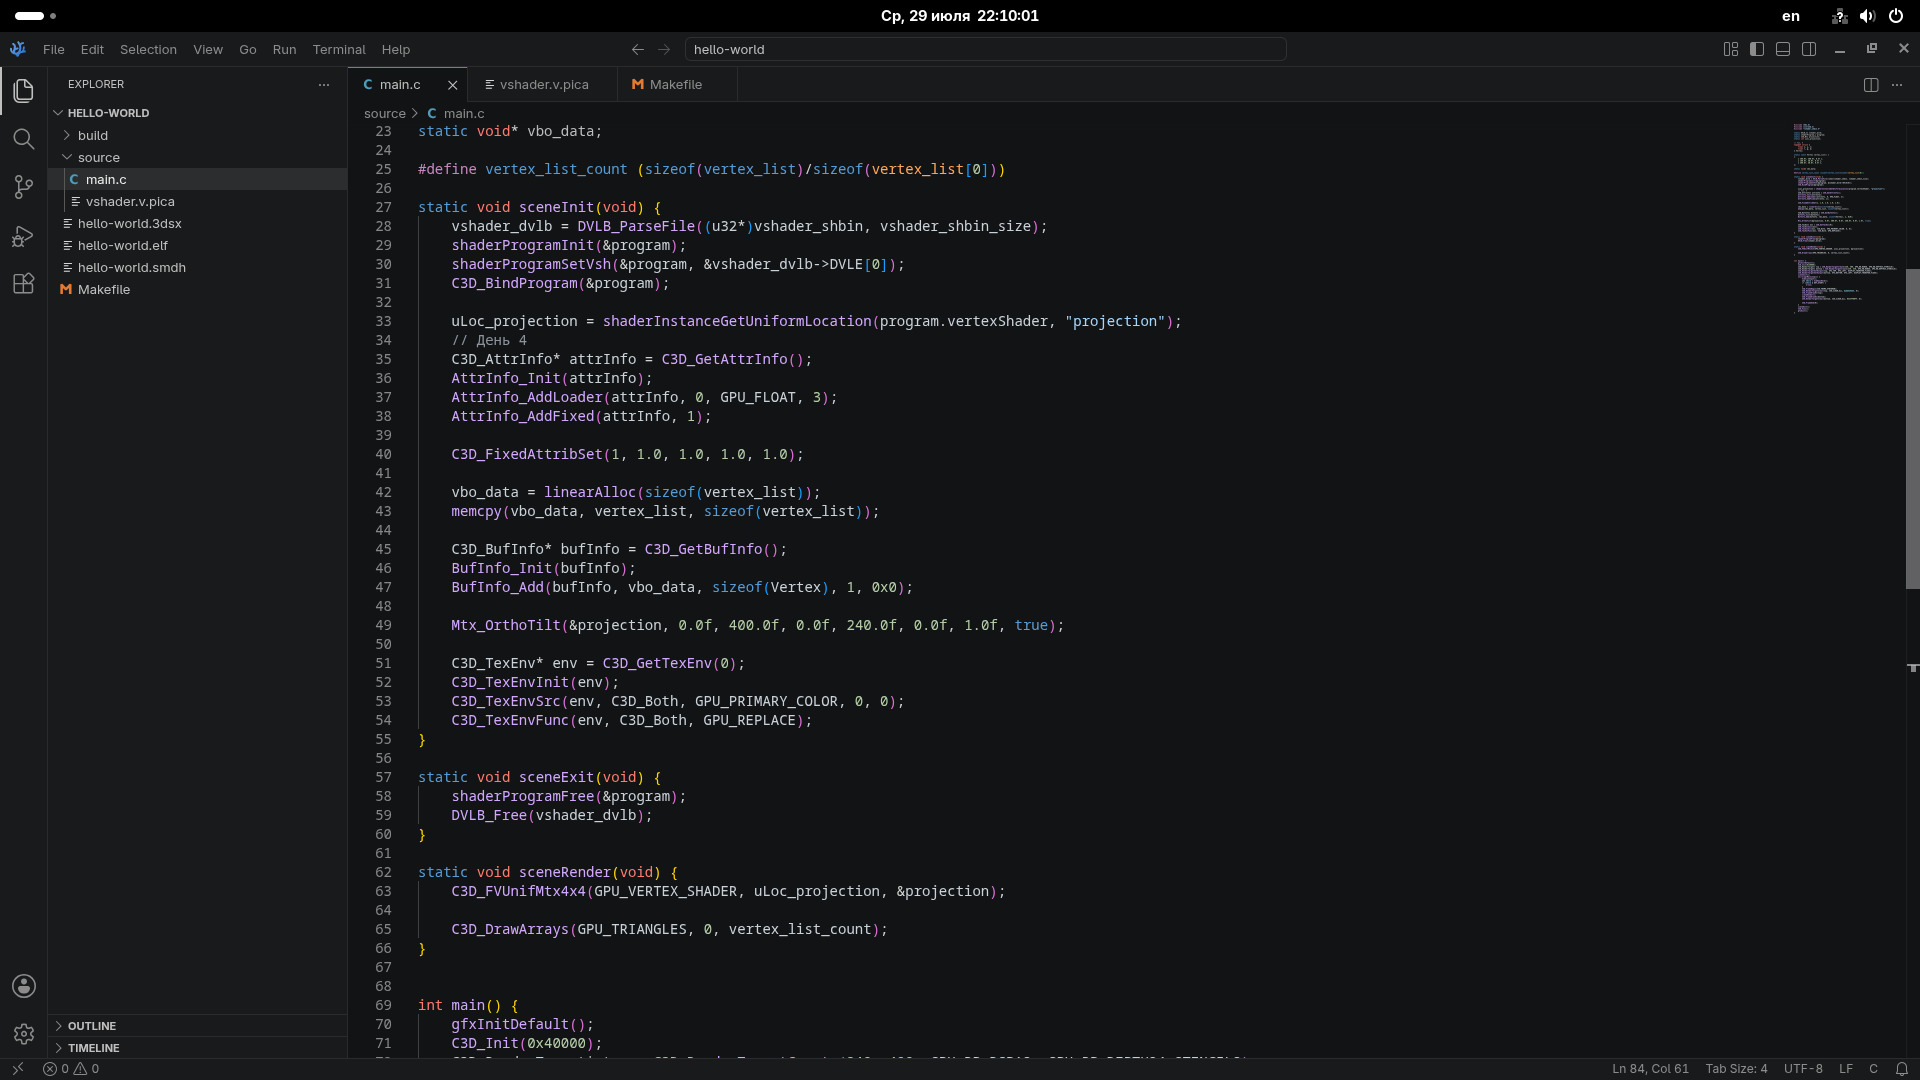Toggle the secondary side bar

click(1809, 49)
